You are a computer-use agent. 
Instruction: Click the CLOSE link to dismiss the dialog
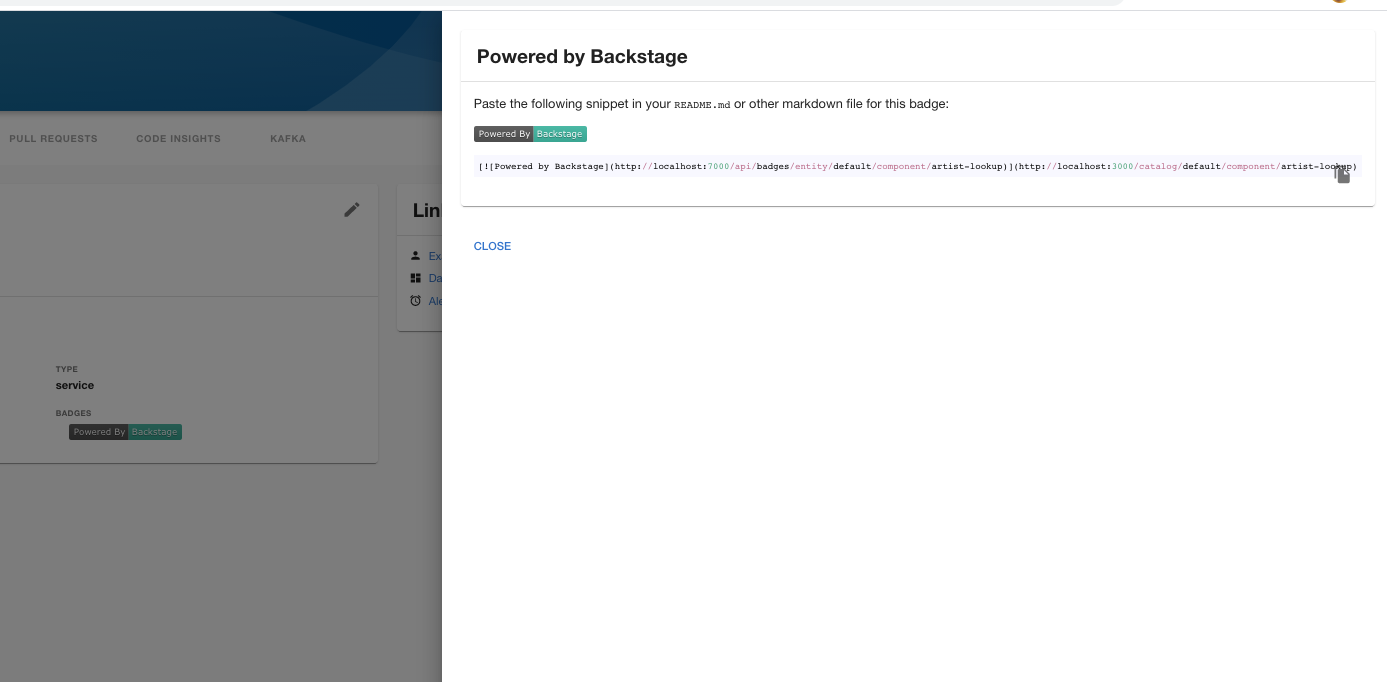492,246
